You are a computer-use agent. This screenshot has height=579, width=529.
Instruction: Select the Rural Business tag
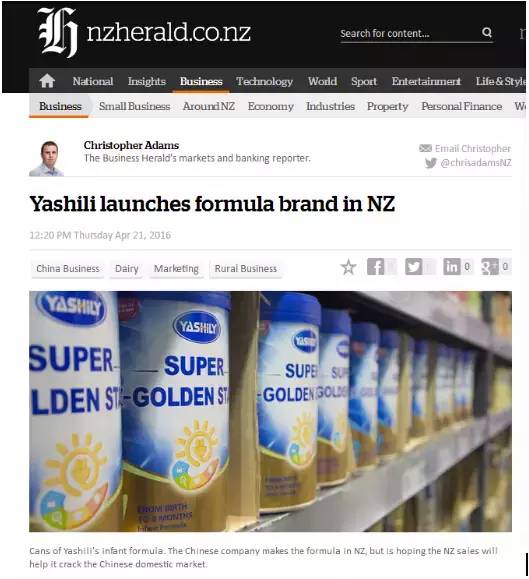245,269
